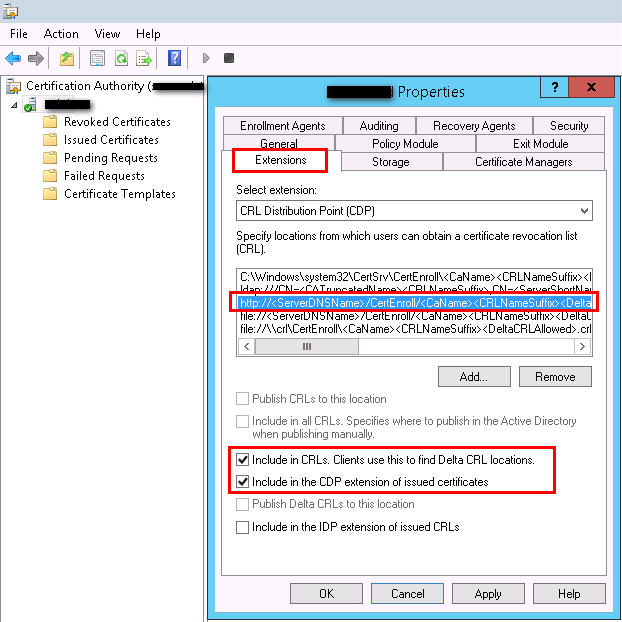The width and height of the screenshot is (622, 622).
Task: Toggle Include in the CDP extension checkbox
Action: point(243,482)
